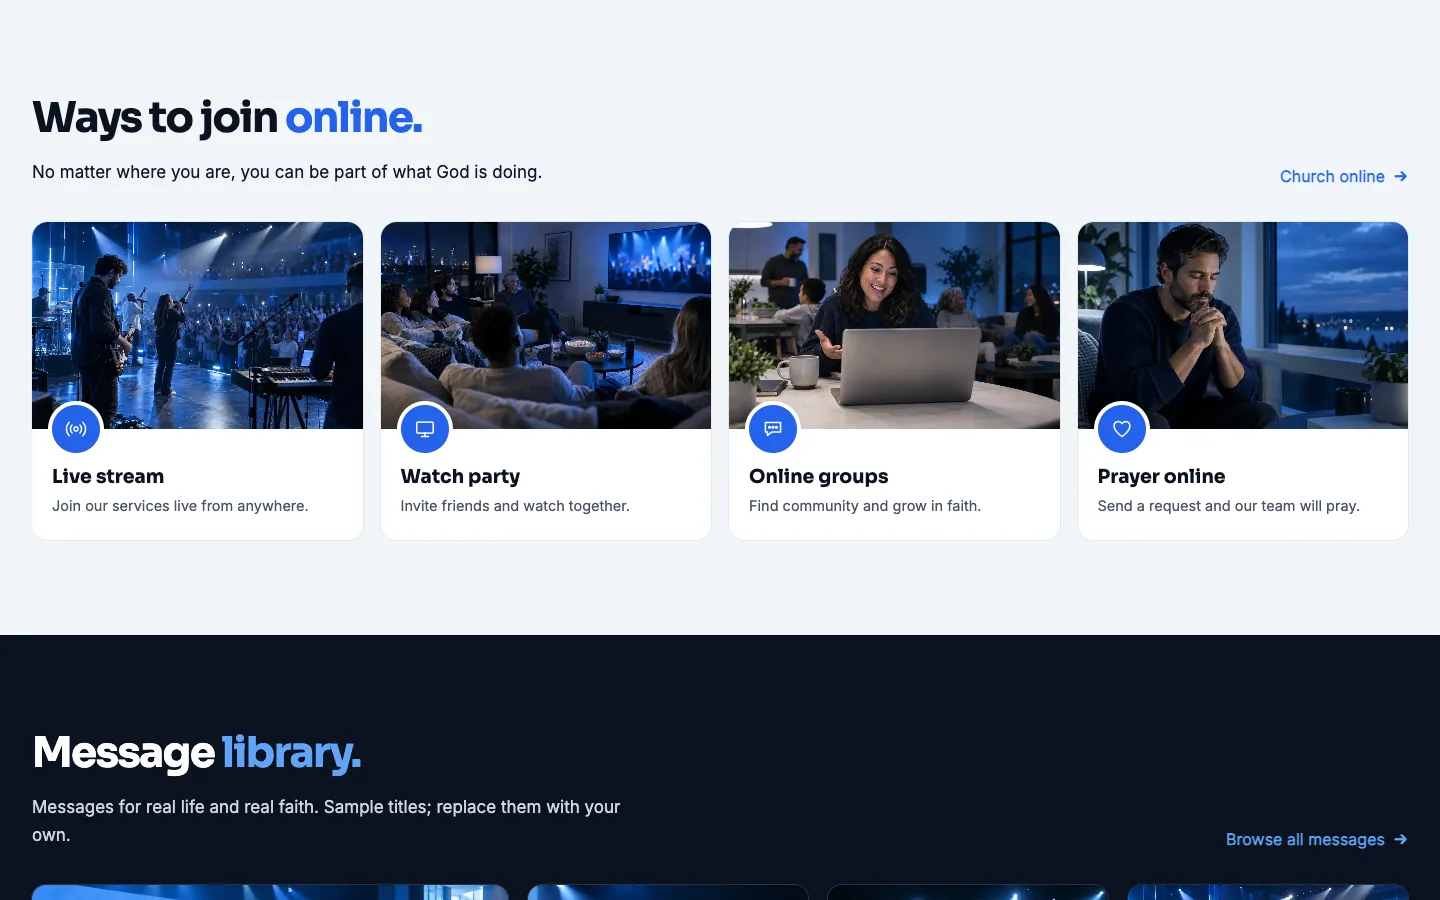
Task: Click the Online groups laptop photo
Action: tap(894, 325)
